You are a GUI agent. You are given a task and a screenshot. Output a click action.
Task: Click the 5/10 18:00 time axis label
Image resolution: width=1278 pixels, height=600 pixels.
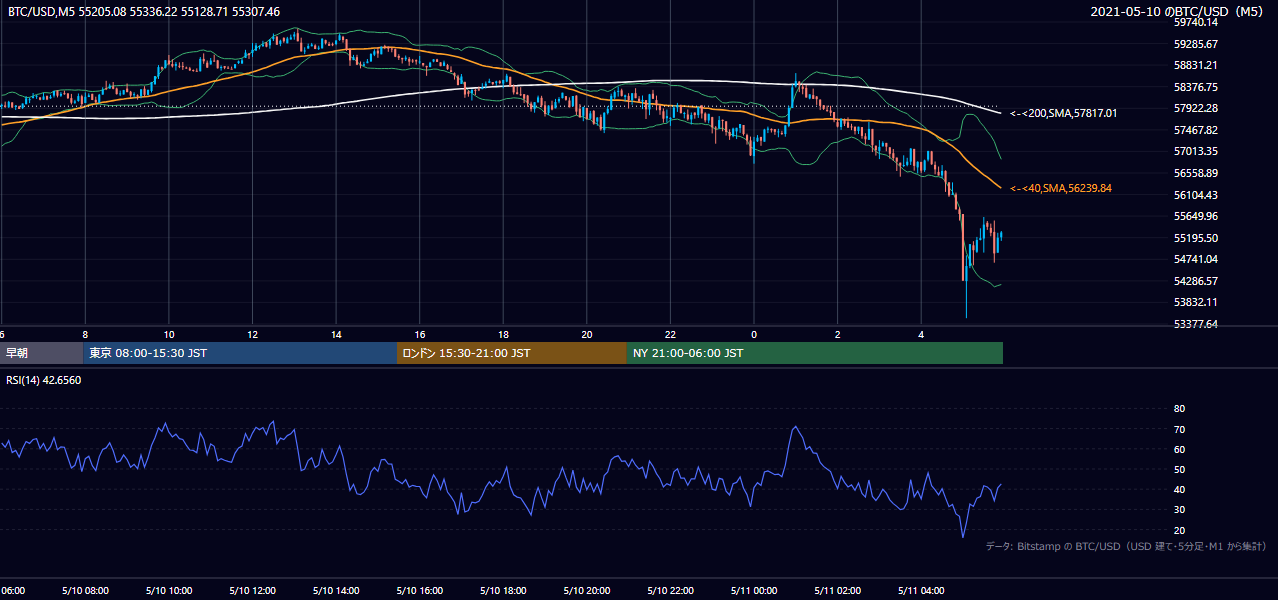[502, 591]
